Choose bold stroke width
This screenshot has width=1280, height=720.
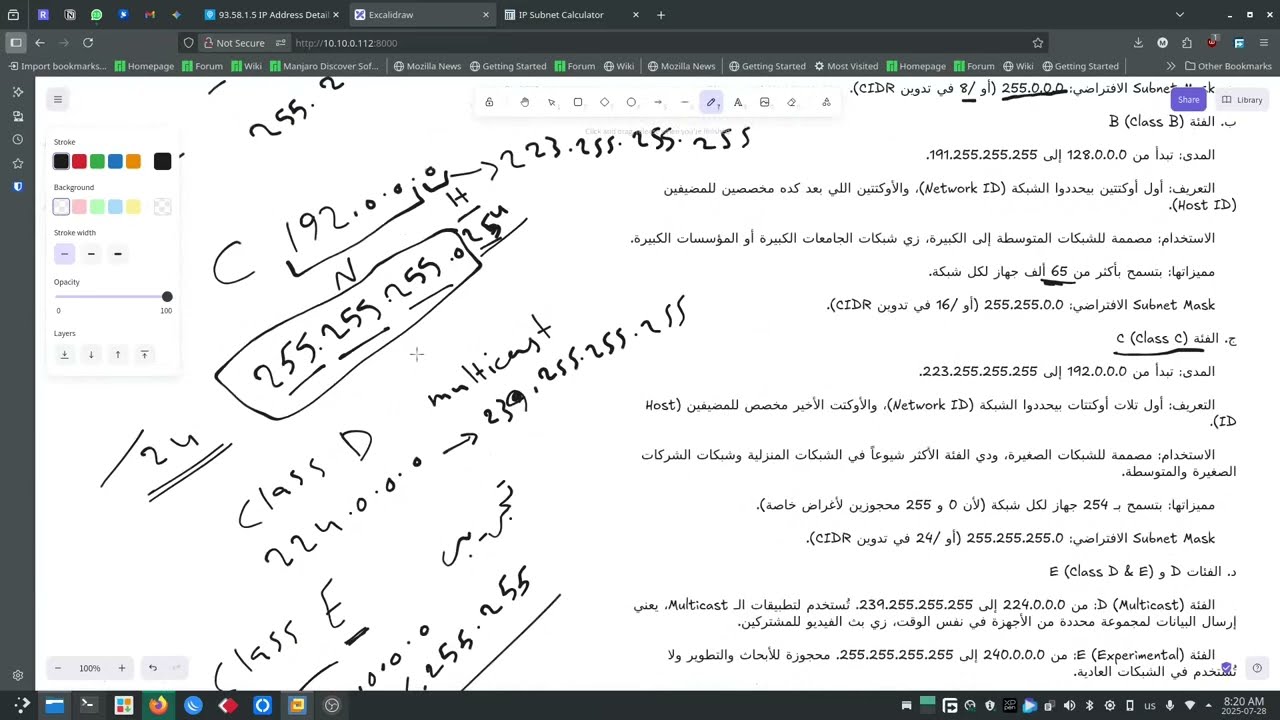(x=91, y=254)
